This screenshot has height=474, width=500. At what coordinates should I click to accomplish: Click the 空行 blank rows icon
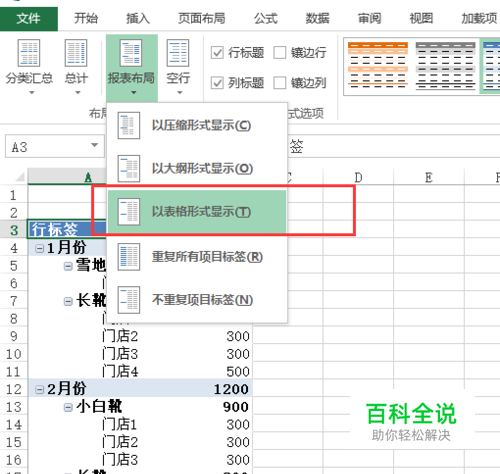(178, 53)
